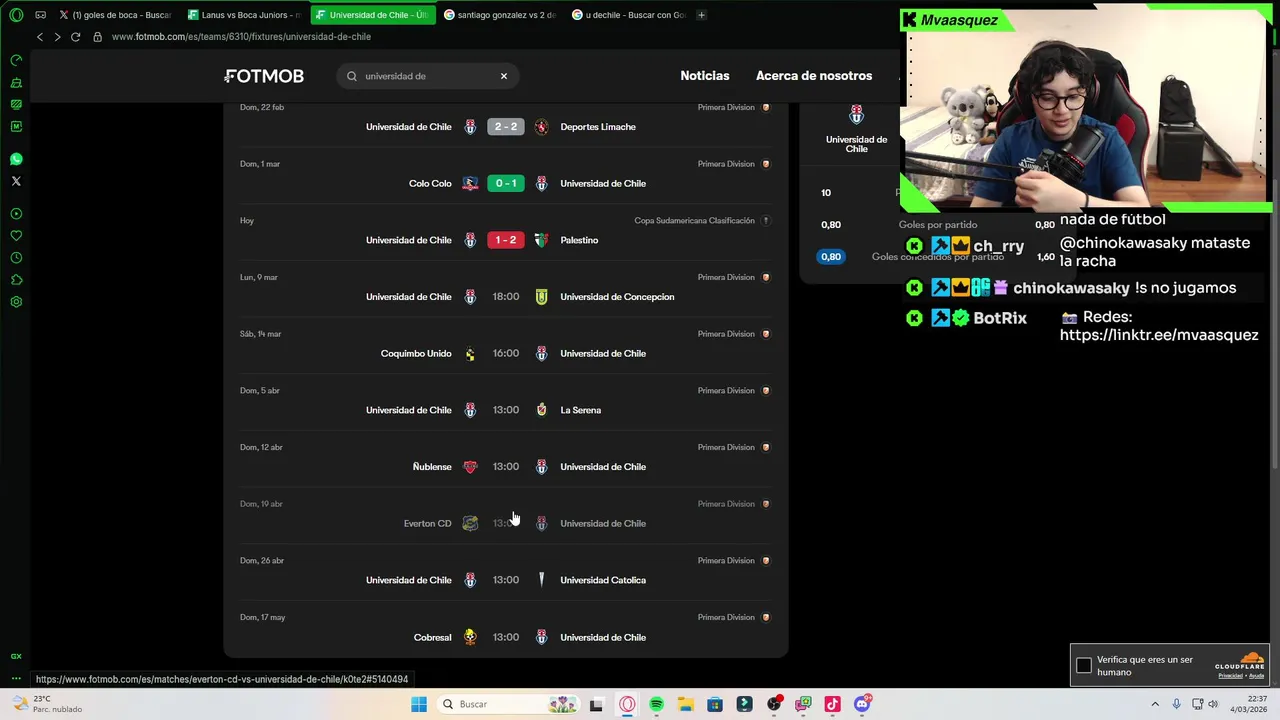1280x720 pixels.
Task: Click Colo Colo team crest
Action: coord(470,184)
